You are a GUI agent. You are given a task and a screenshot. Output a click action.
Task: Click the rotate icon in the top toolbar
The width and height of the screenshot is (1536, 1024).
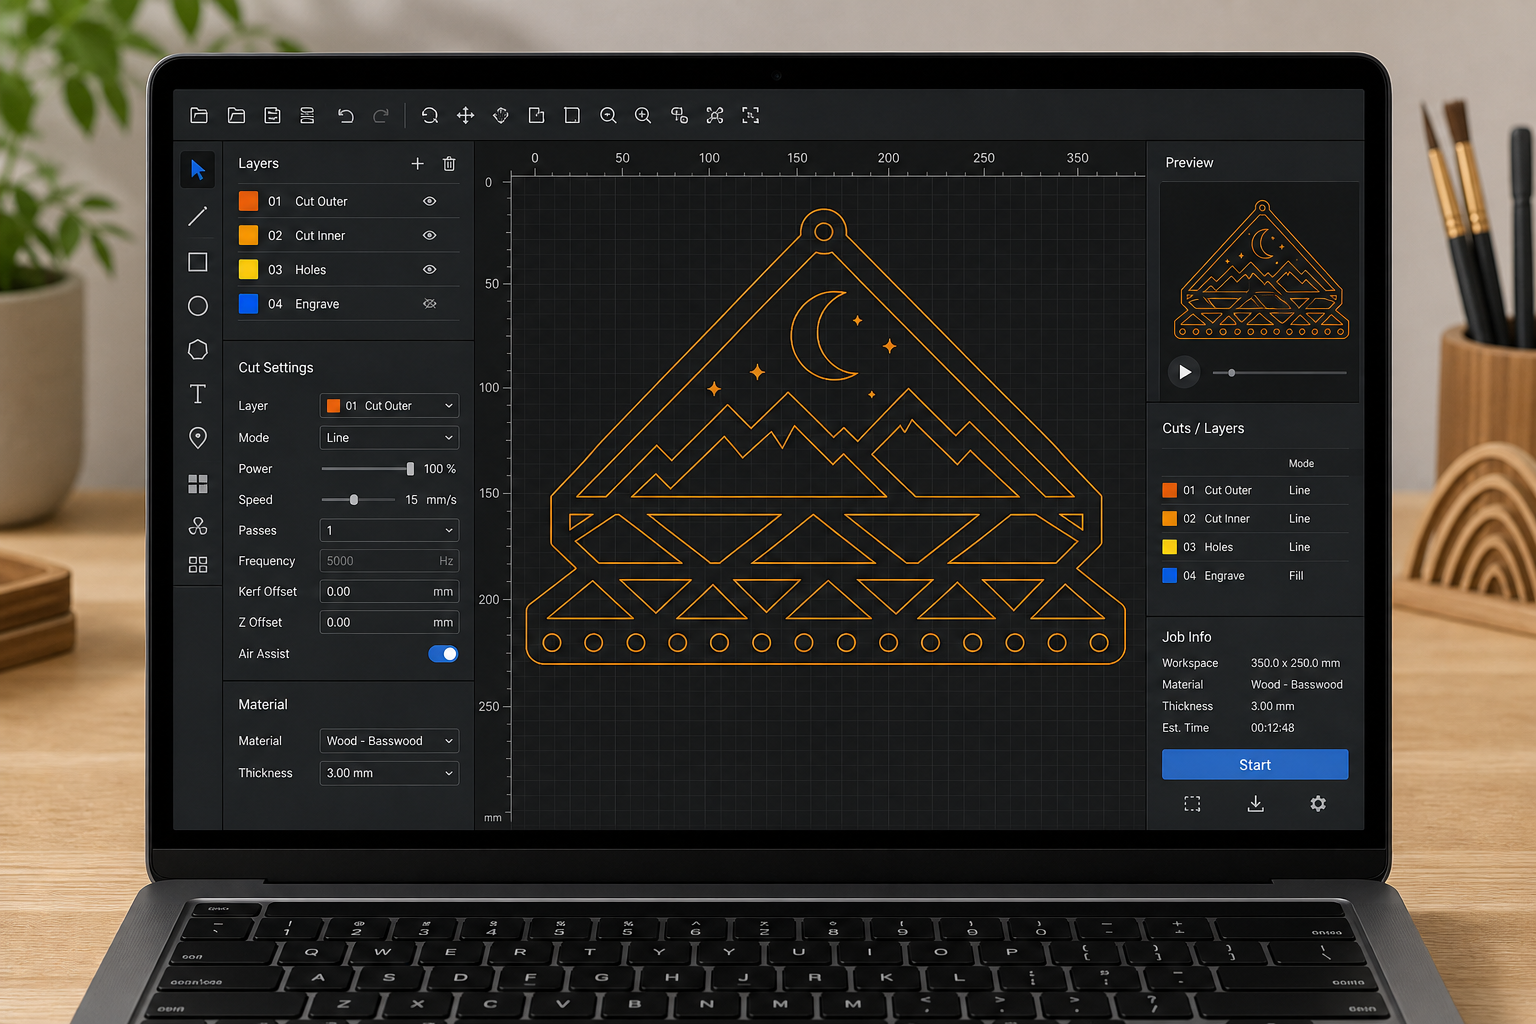[x=430, y=115]
